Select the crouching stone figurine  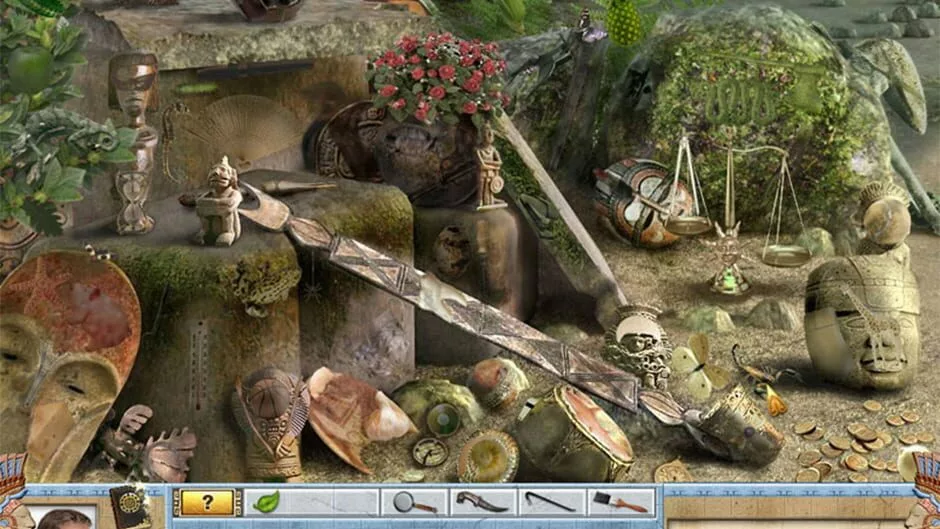pyautogui.click(x=218, y=203)
